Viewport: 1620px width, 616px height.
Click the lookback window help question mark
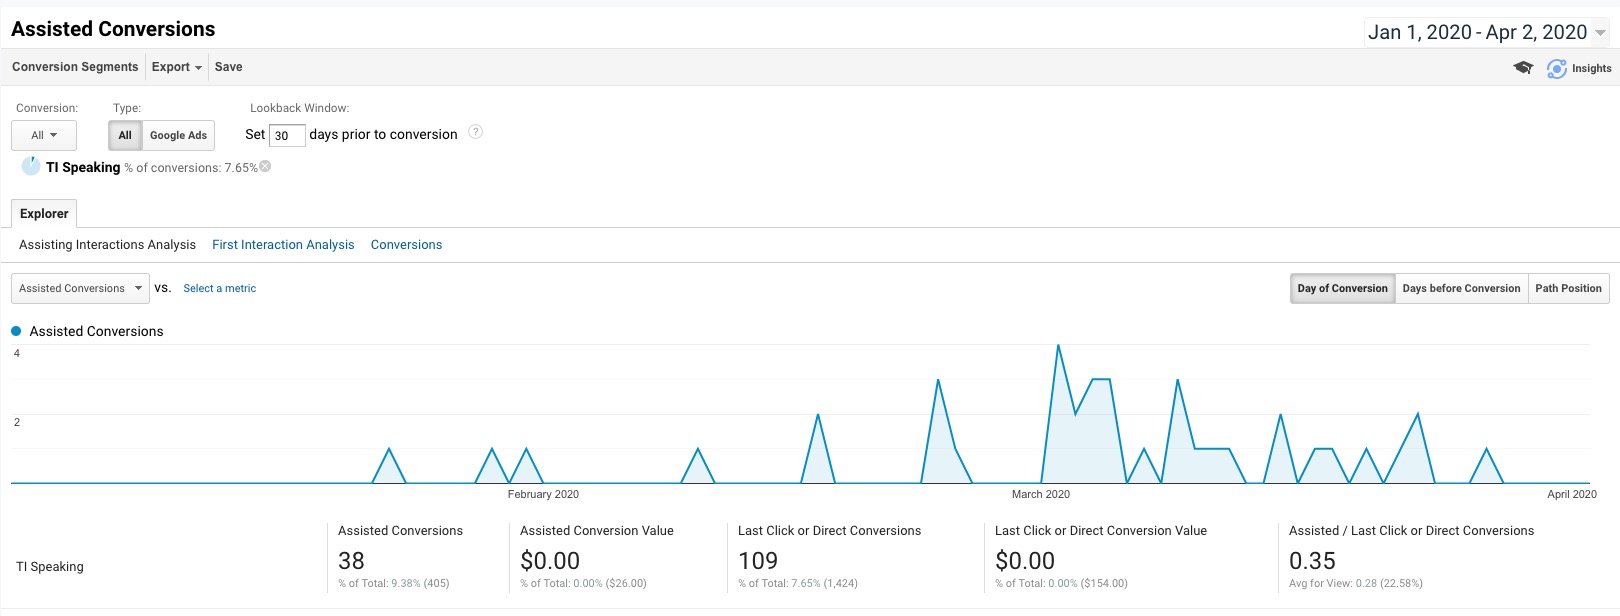[476, 132]
